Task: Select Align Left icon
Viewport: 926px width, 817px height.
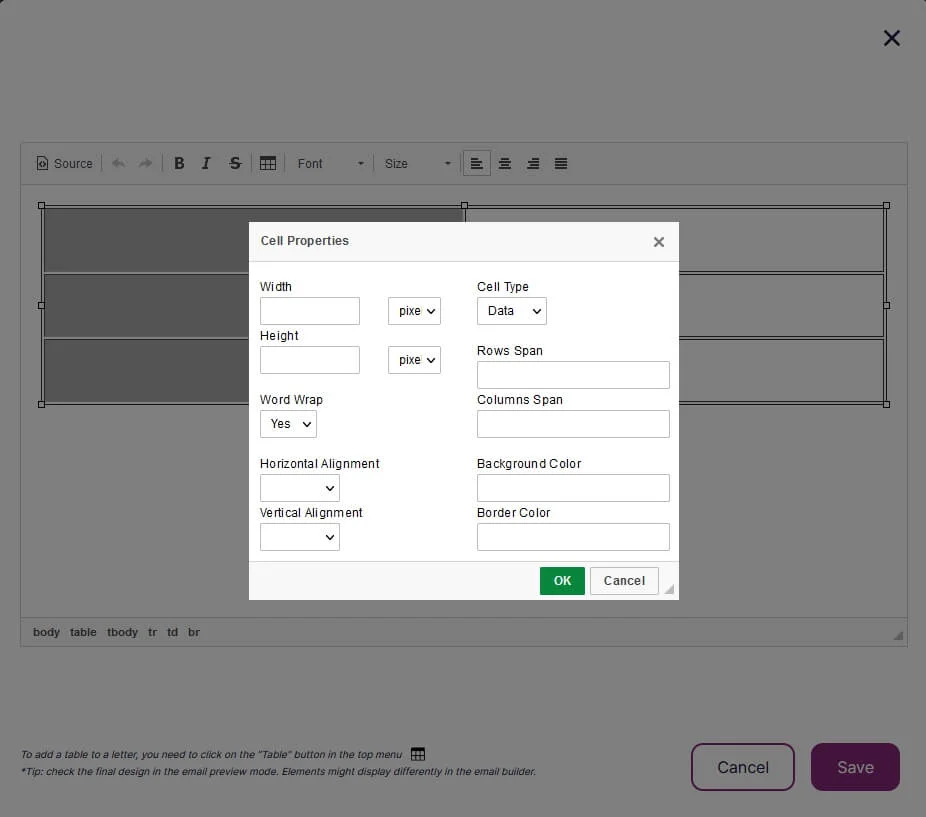Action: coord(477,164)
